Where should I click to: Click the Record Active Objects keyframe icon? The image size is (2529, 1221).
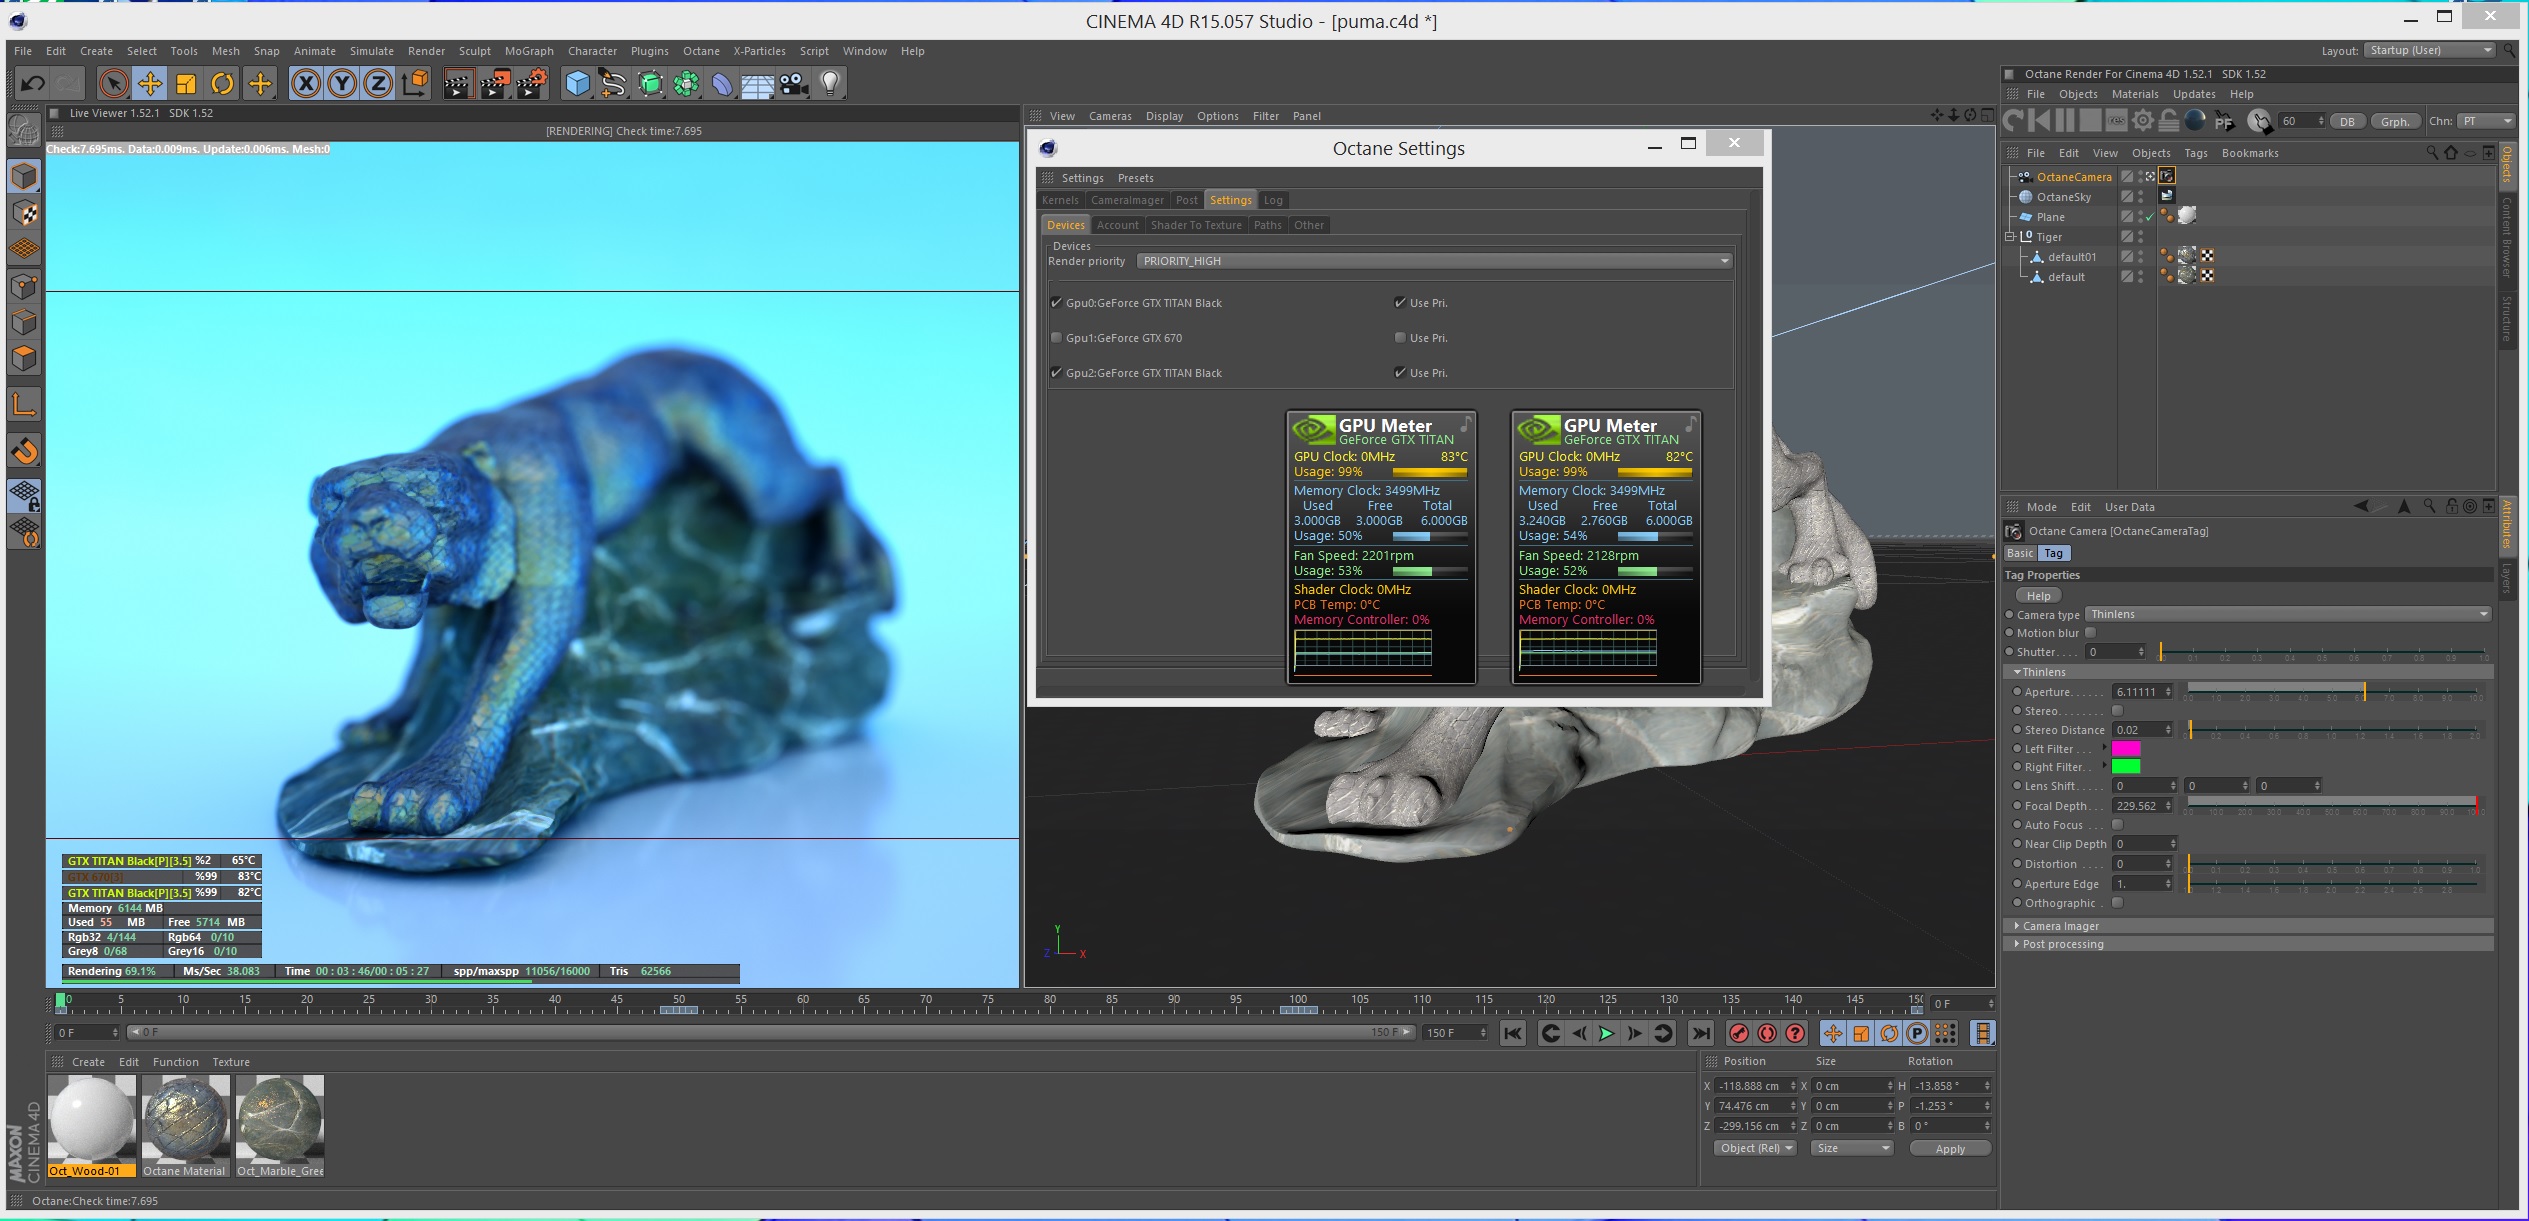tap(1739, 1033)
